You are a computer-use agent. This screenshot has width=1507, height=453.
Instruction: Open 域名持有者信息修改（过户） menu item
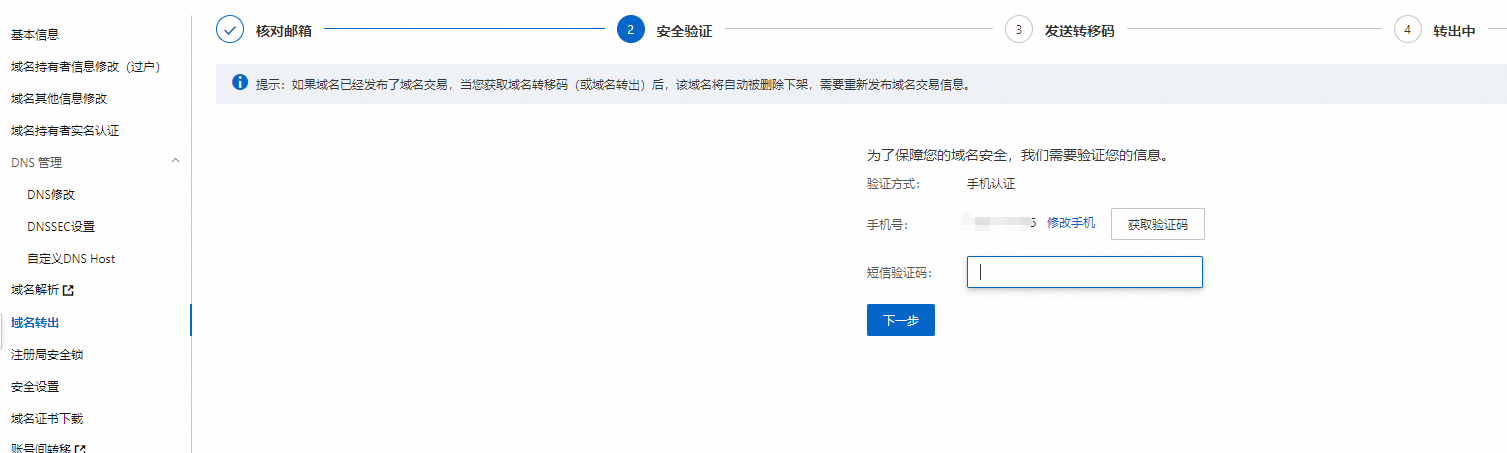tap(85, 67)
